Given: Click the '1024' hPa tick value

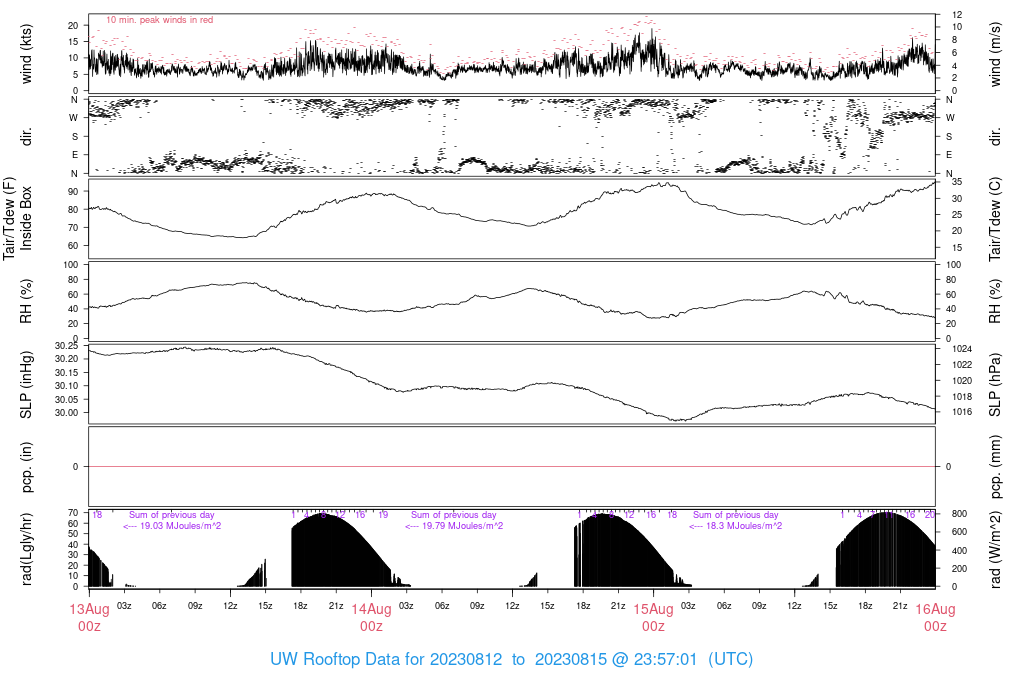Looking at the screenshot, I should (x=962, y=349).
